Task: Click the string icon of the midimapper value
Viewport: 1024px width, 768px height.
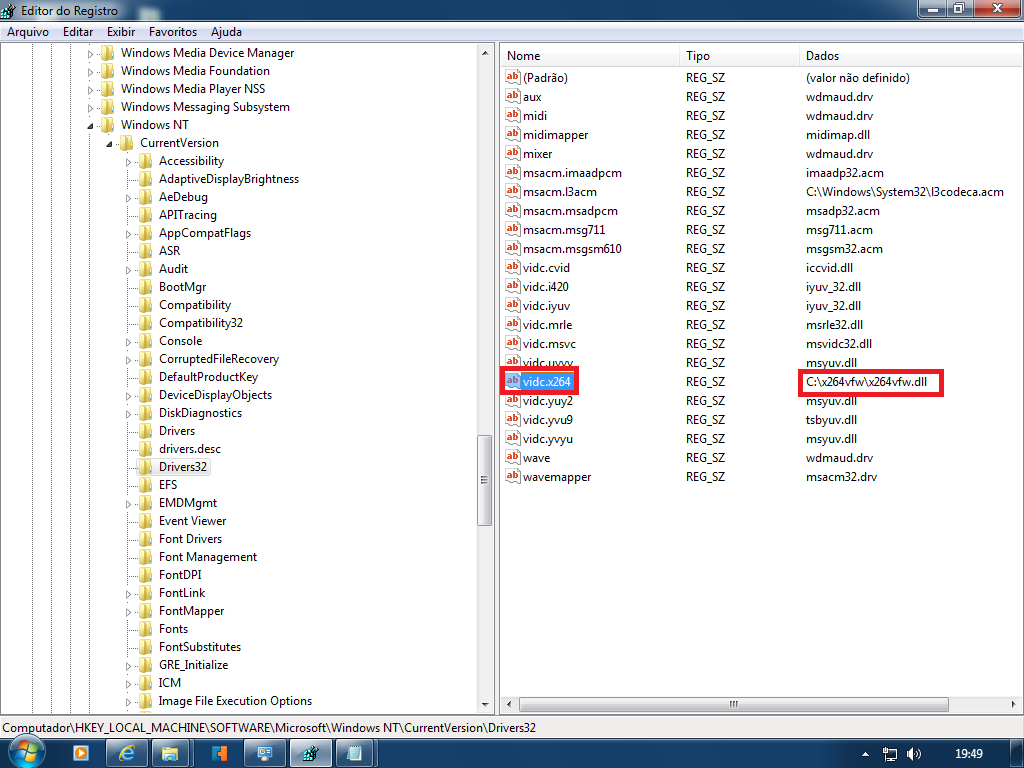Action: (513, 134)
